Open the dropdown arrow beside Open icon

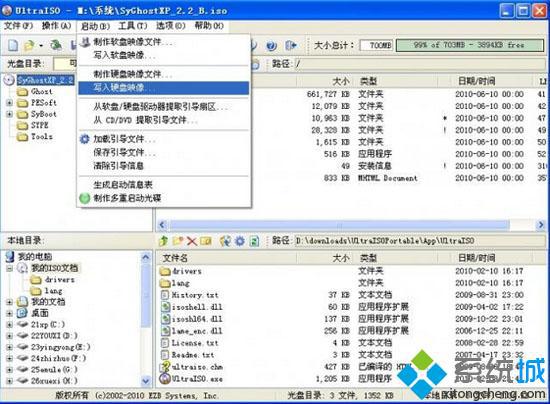click(x=41, y=46)
